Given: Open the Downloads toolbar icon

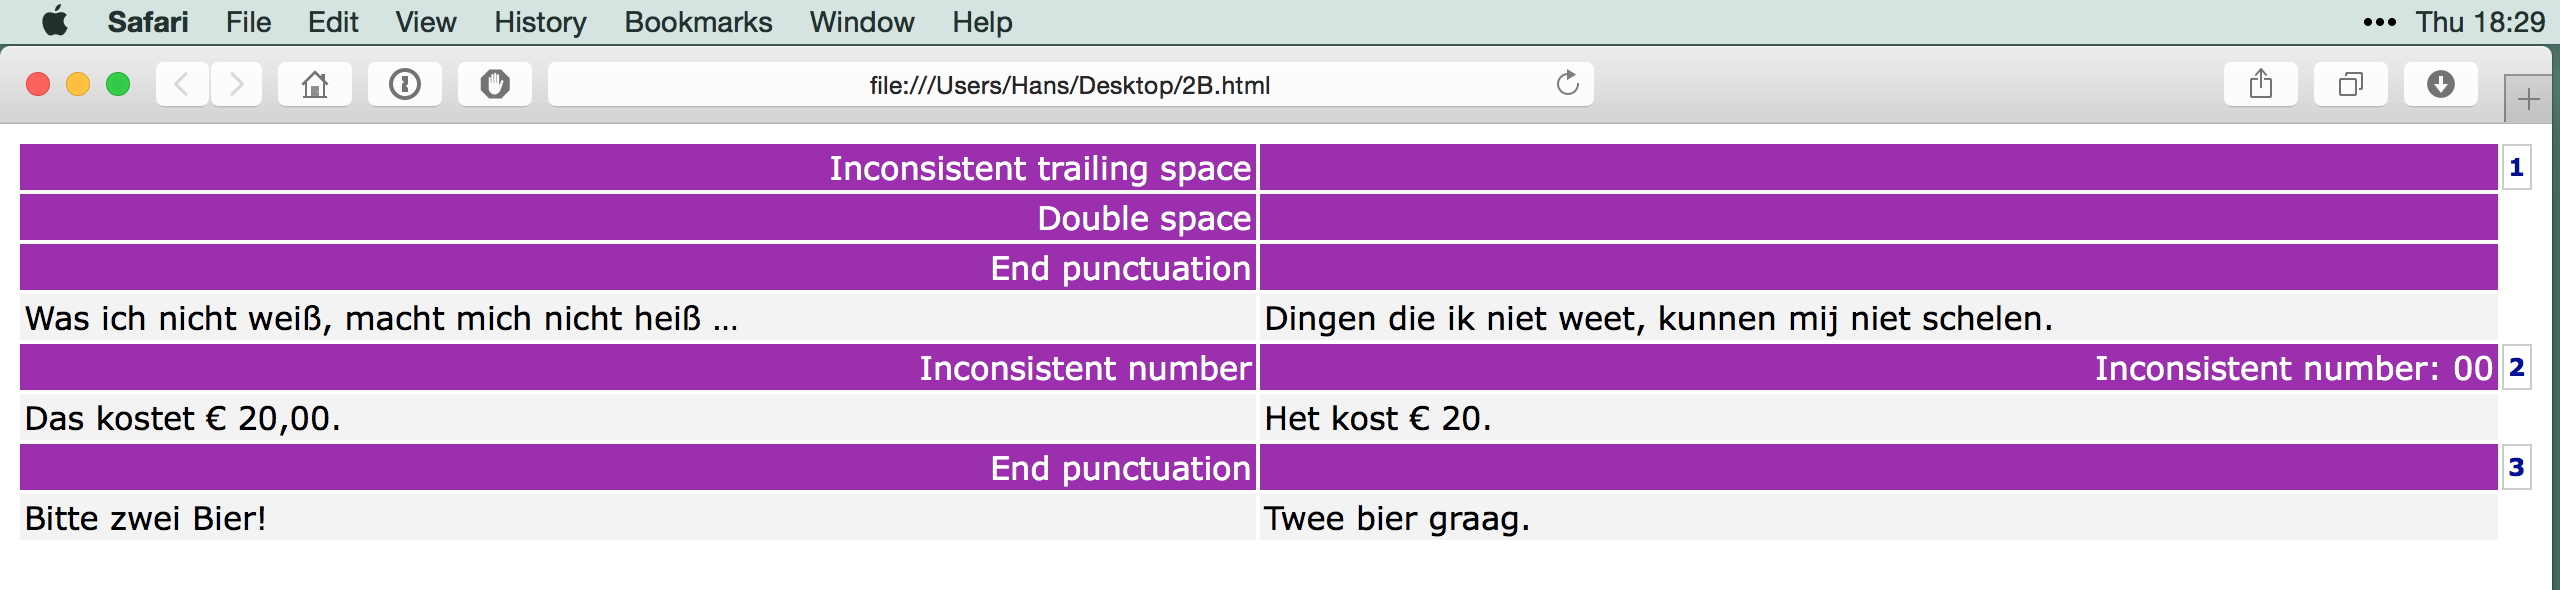Looking at the screenshot, I should (x=2440, y=85).
